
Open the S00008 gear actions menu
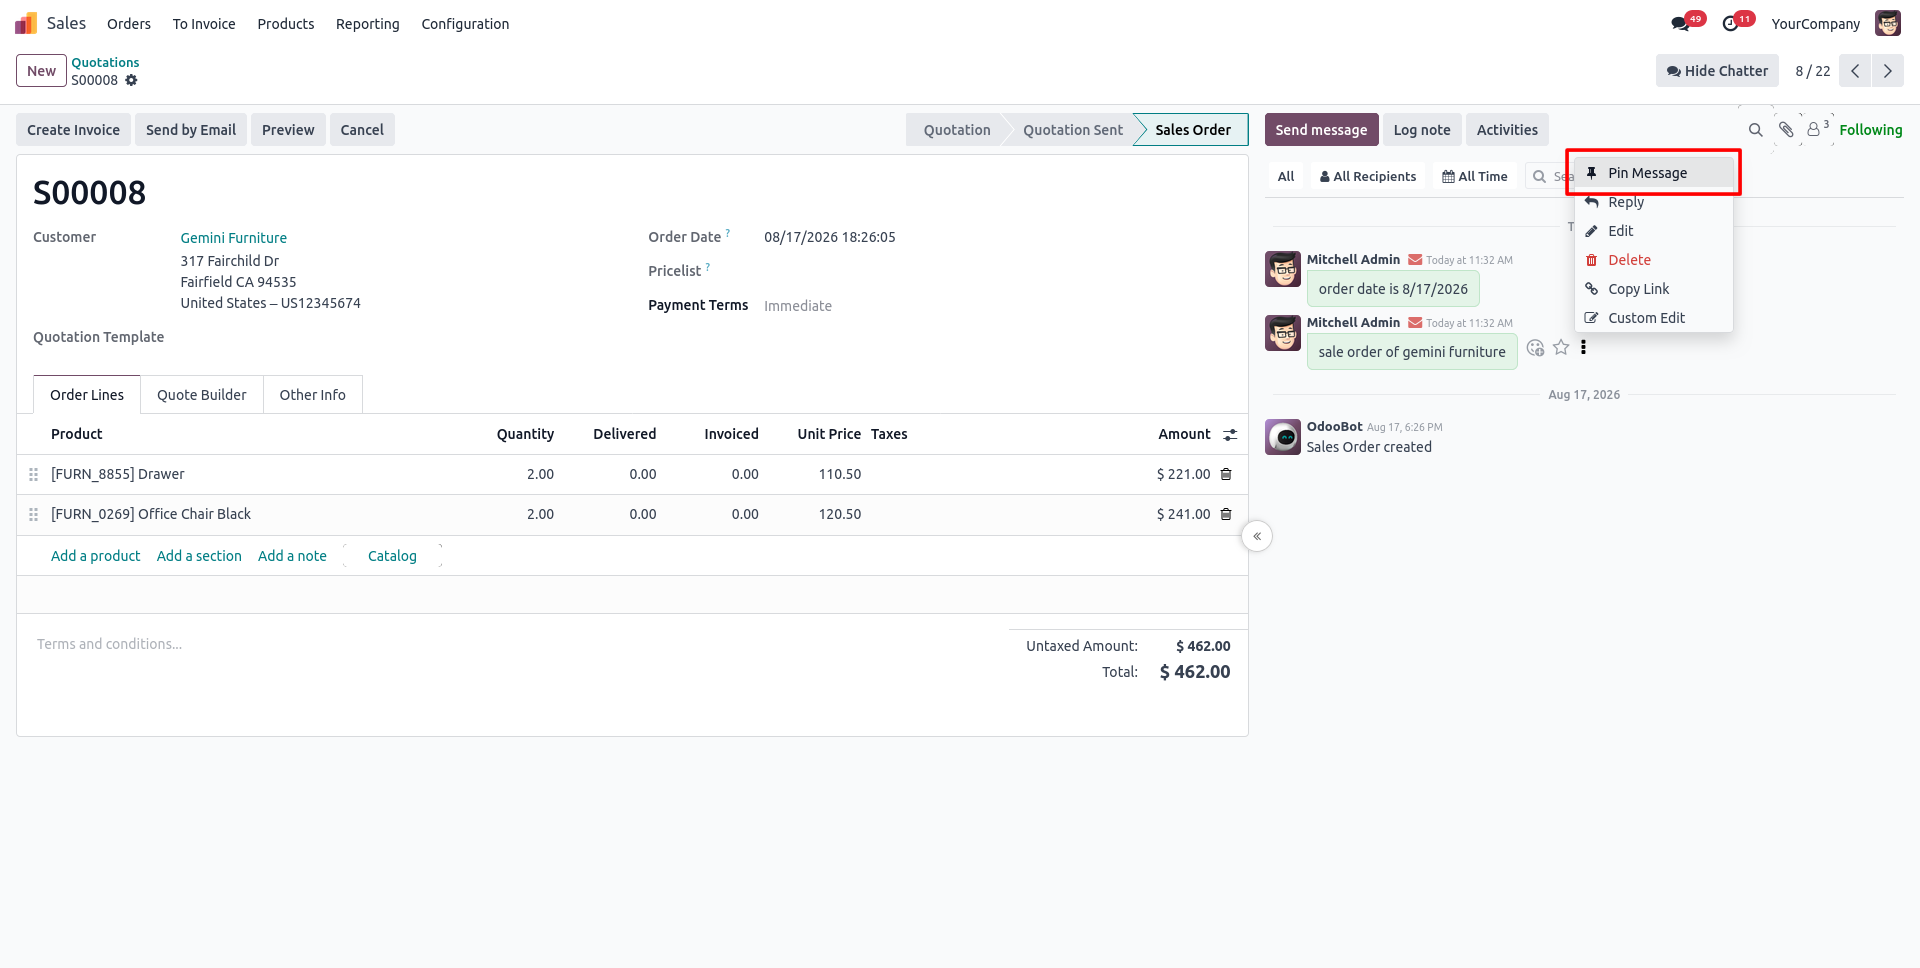[x=131, y=80]
